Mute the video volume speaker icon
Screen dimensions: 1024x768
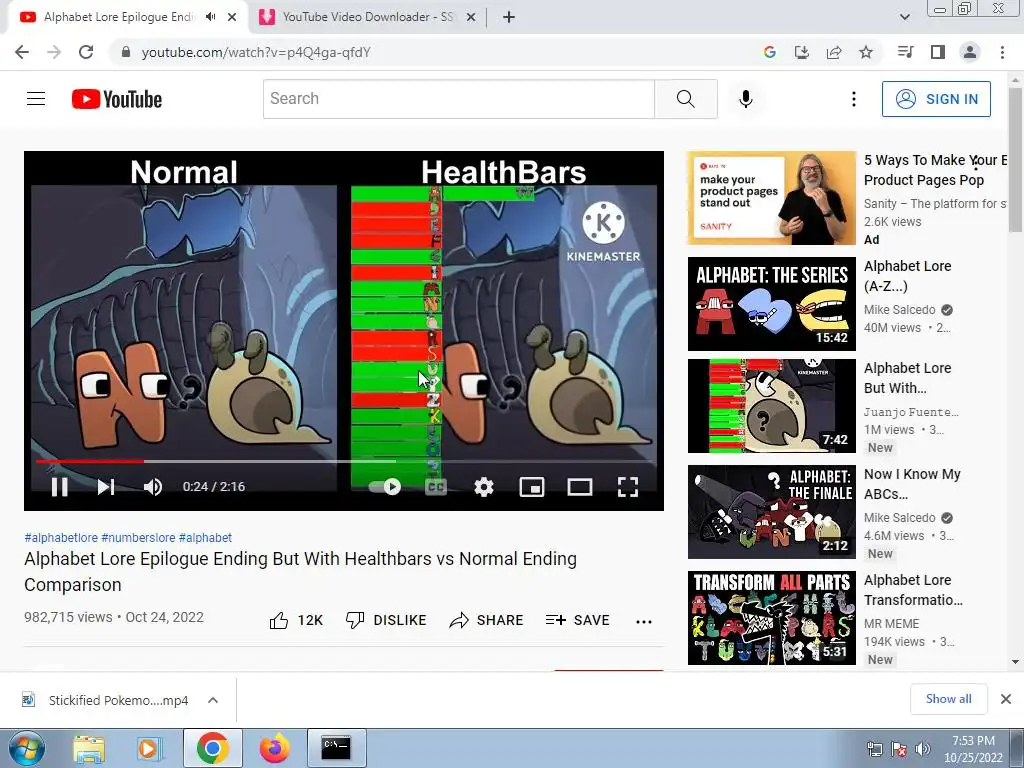coord(153,487)
